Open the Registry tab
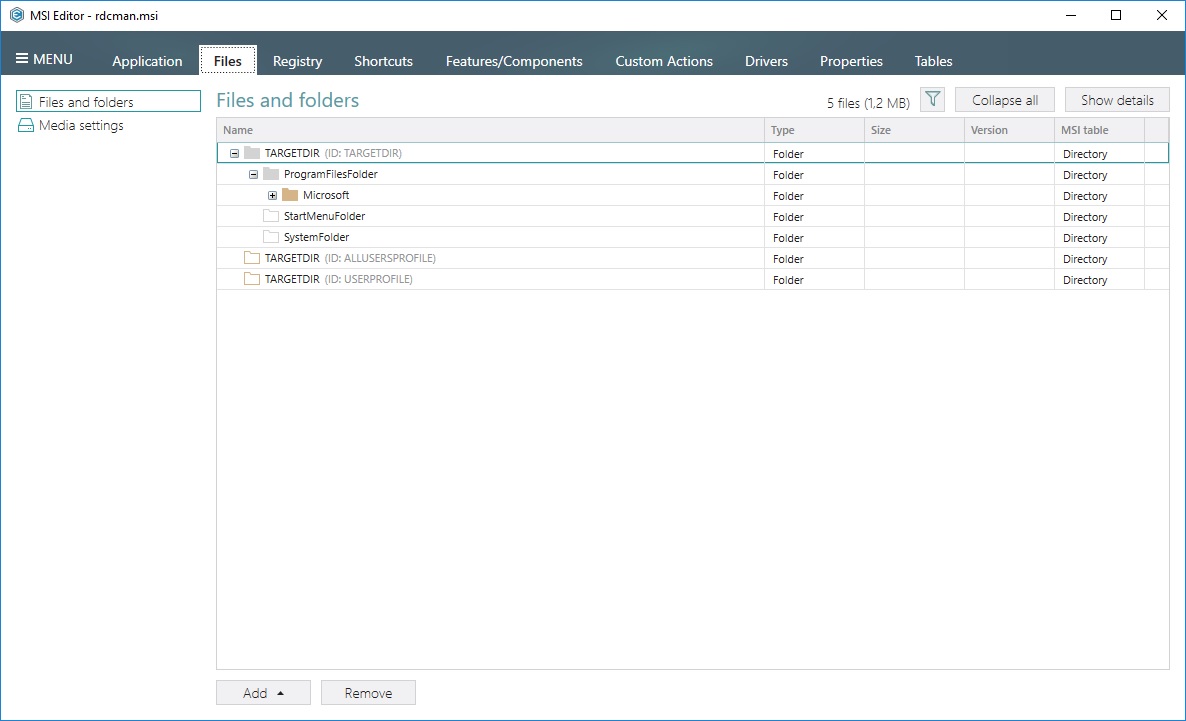 coord(297,61)
